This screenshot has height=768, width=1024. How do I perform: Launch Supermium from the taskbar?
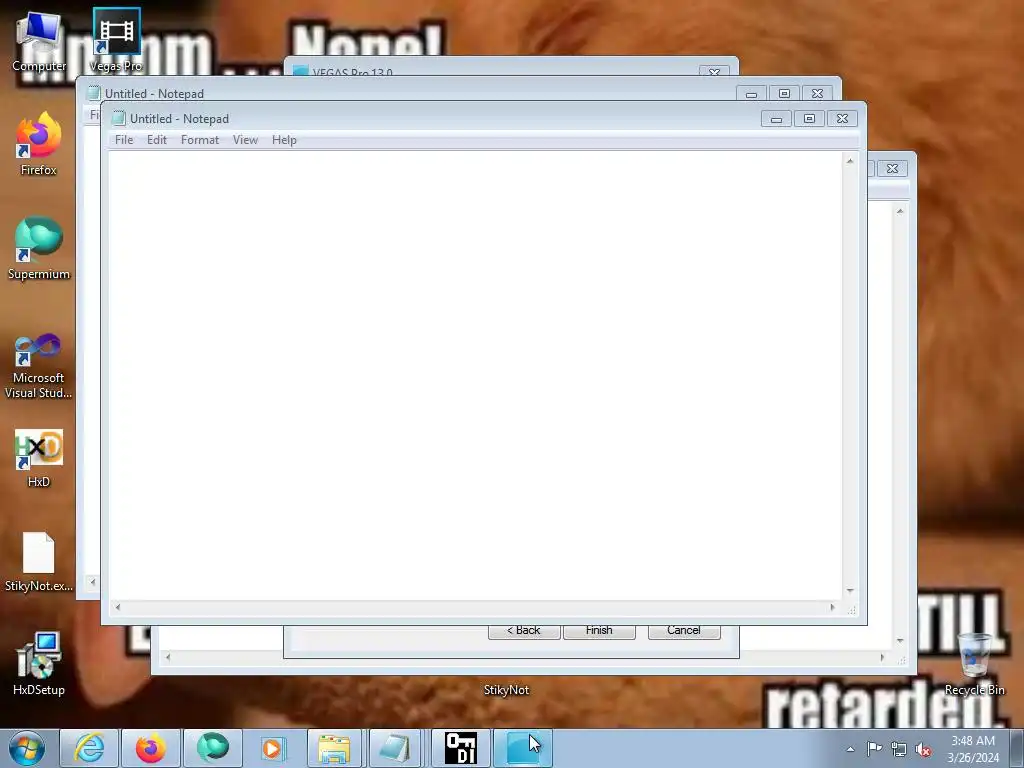(213, 748)
